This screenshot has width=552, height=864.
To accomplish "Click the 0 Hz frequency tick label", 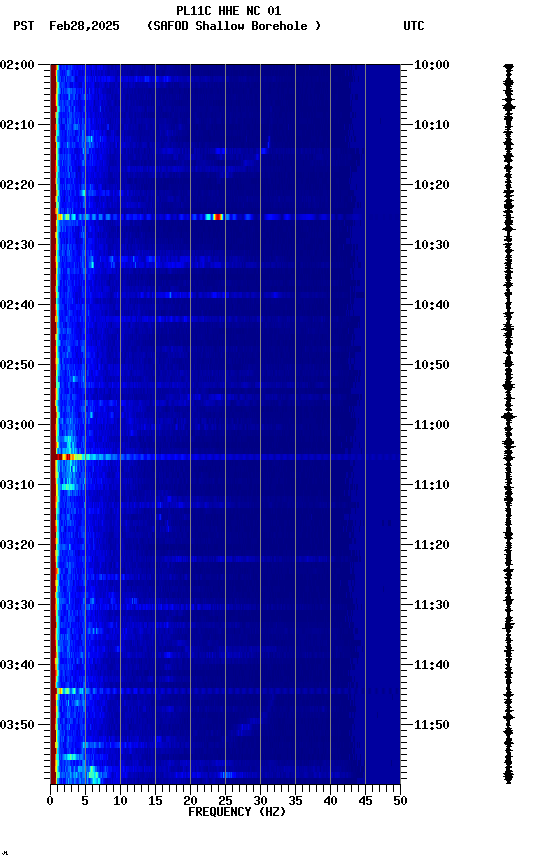I will pyautogui.click(x=50, y=801).
